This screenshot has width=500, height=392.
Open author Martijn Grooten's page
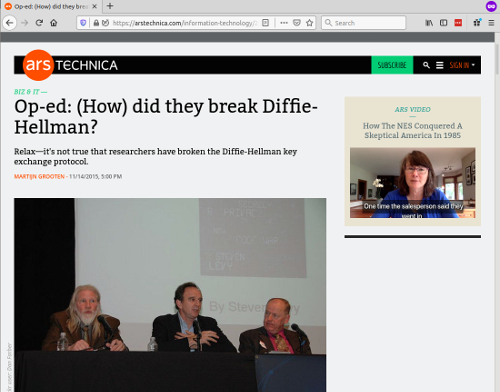coord(39,176)
